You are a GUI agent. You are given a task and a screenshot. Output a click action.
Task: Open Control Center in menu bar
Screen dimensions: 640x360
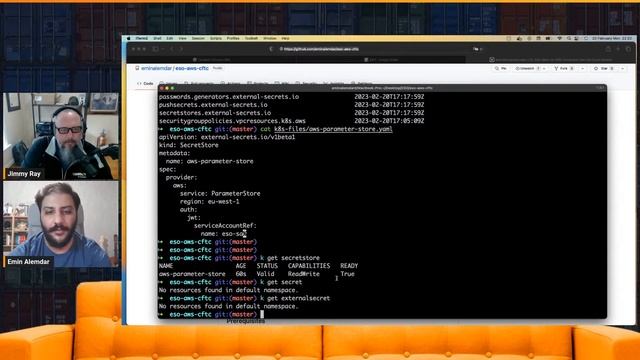coord(577,38)
